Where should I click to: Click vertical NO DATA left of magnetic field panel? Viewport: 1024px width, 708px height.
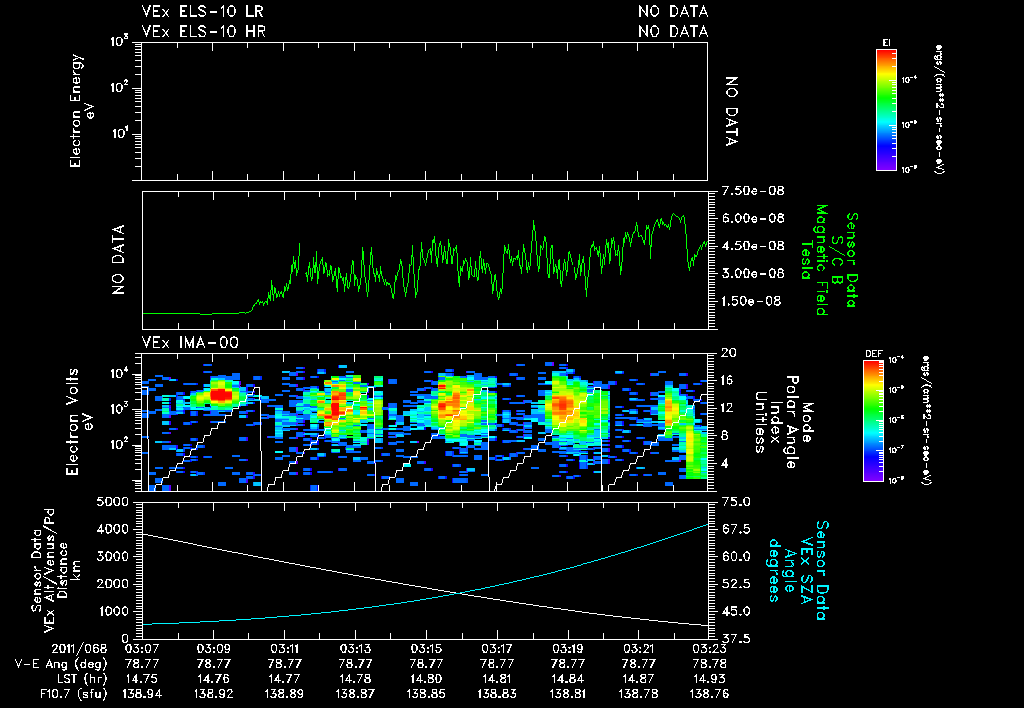118,260
